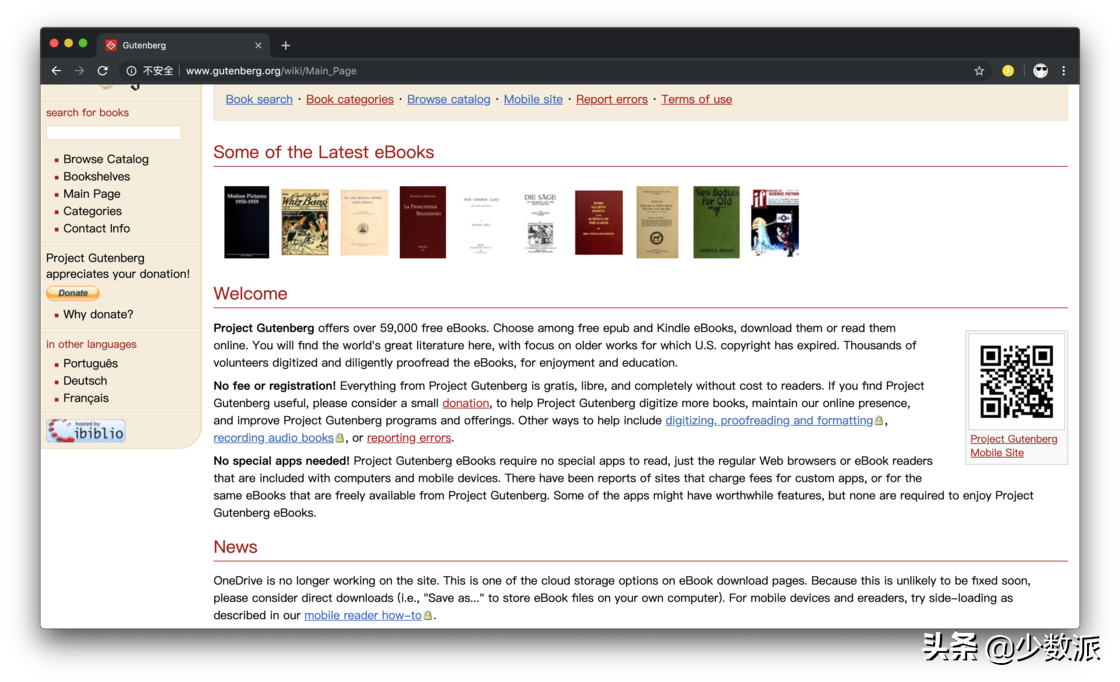Click the Welcome section heading
The width and height of the screenshot is (1120, 682).
(250, 294)
